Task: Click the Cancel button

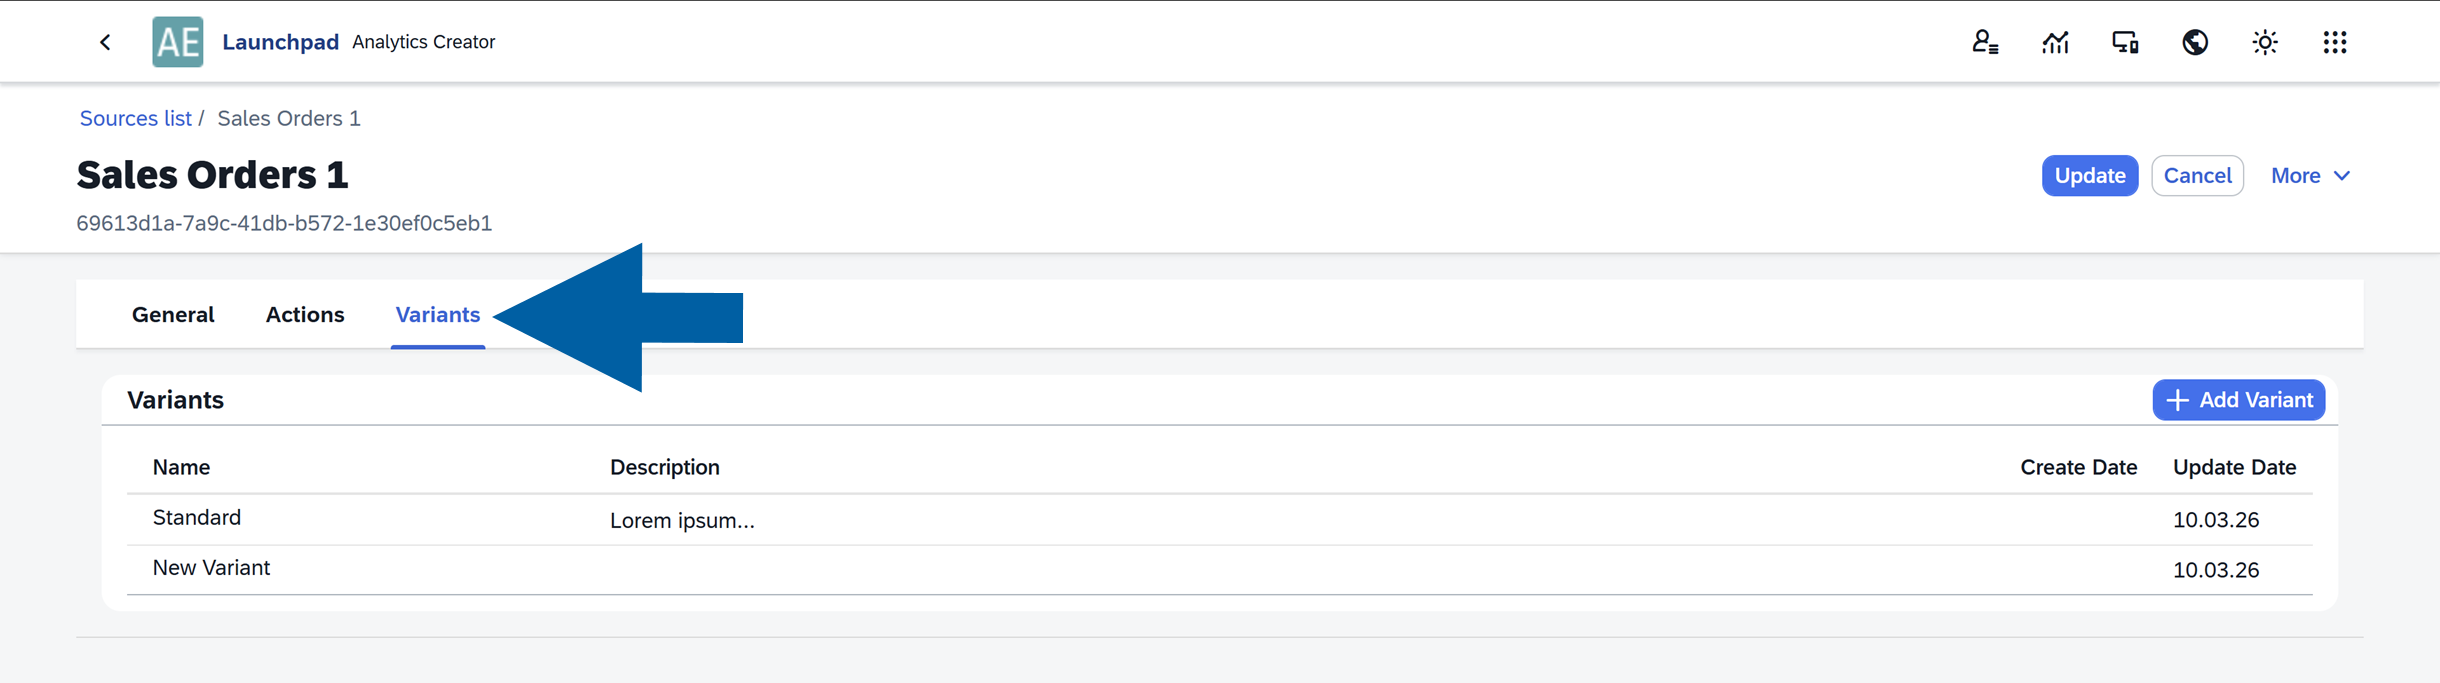Action: 2198,175
